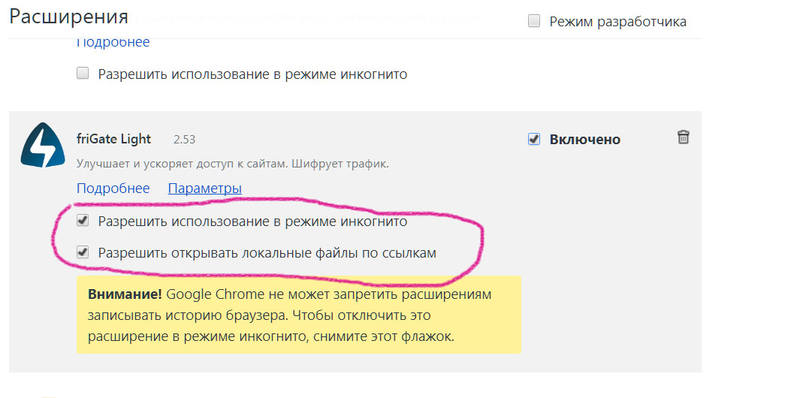Click the version number 2.53
Image resolution: width=800 pixels, height=398 pixels.
pyautogui.click(x=184, y=139)
